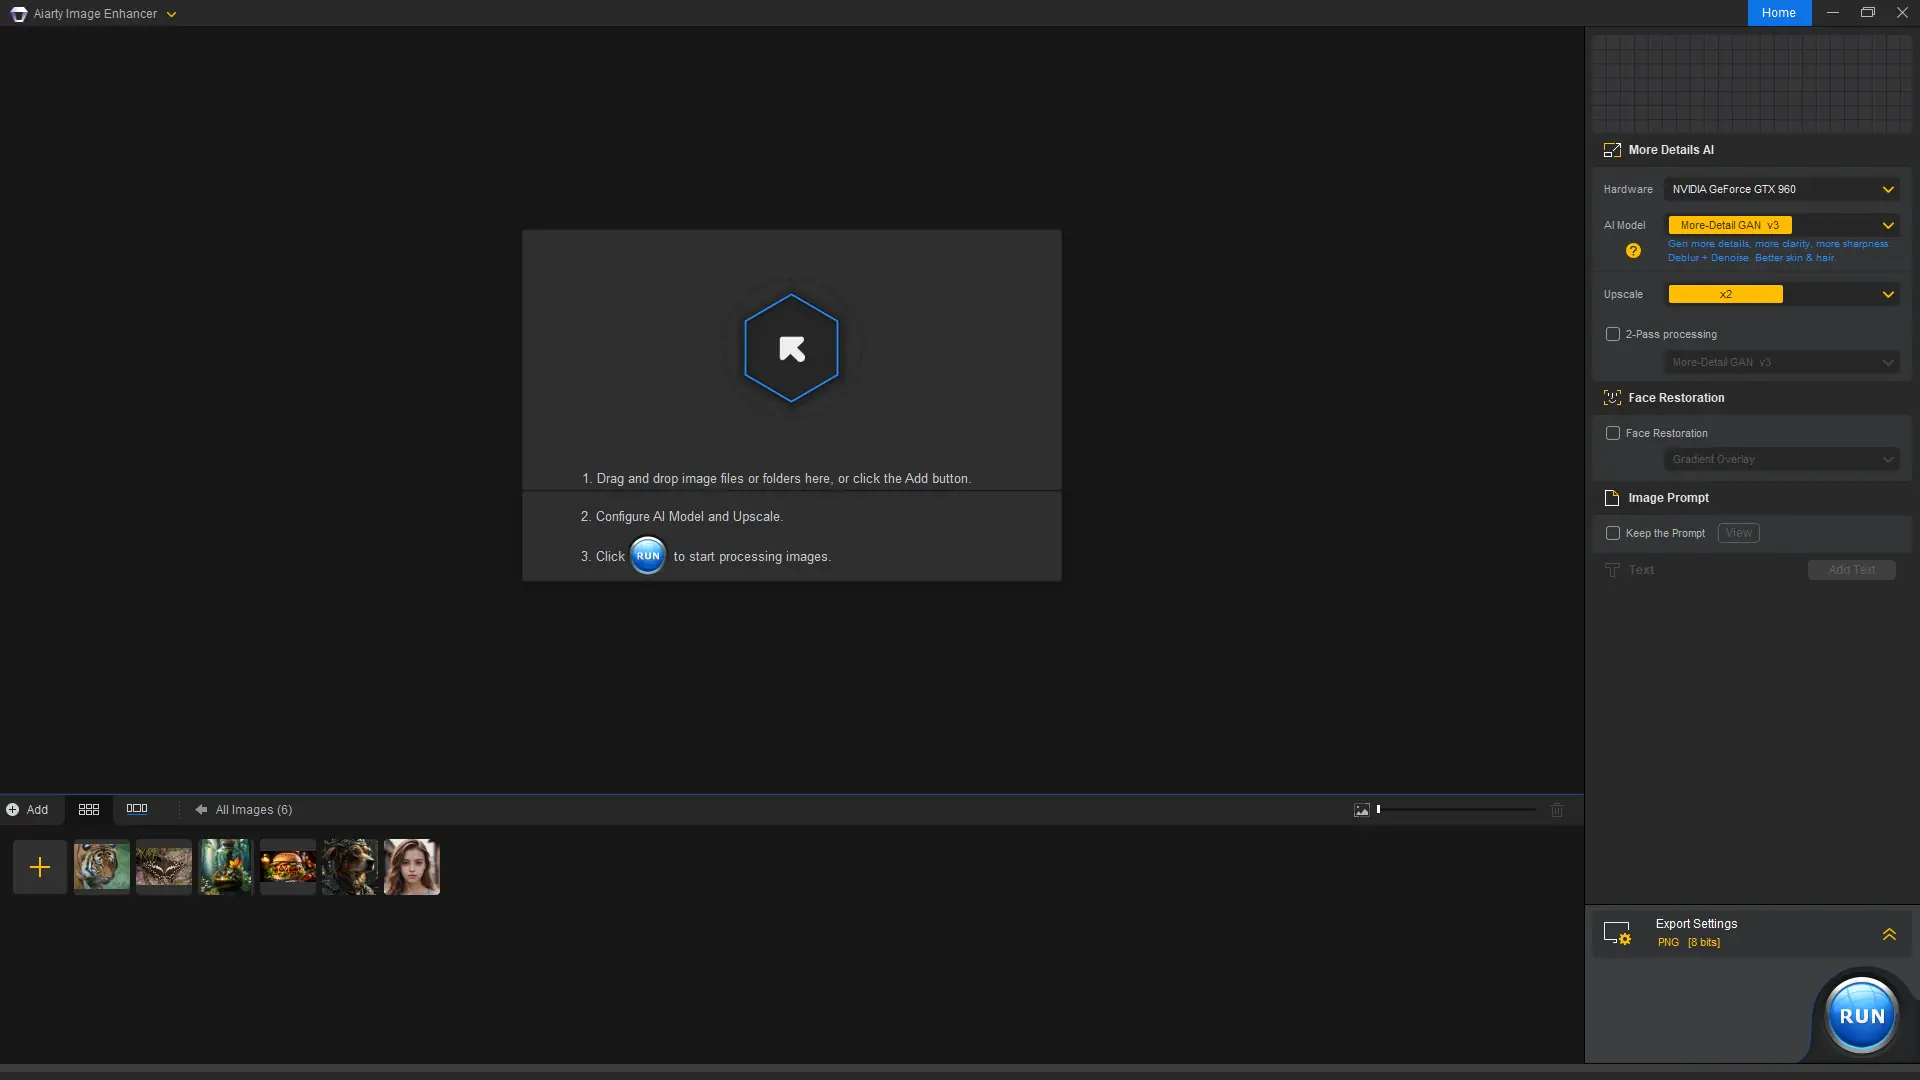Select the tiger image thumbnail

(x=102, y=867)
